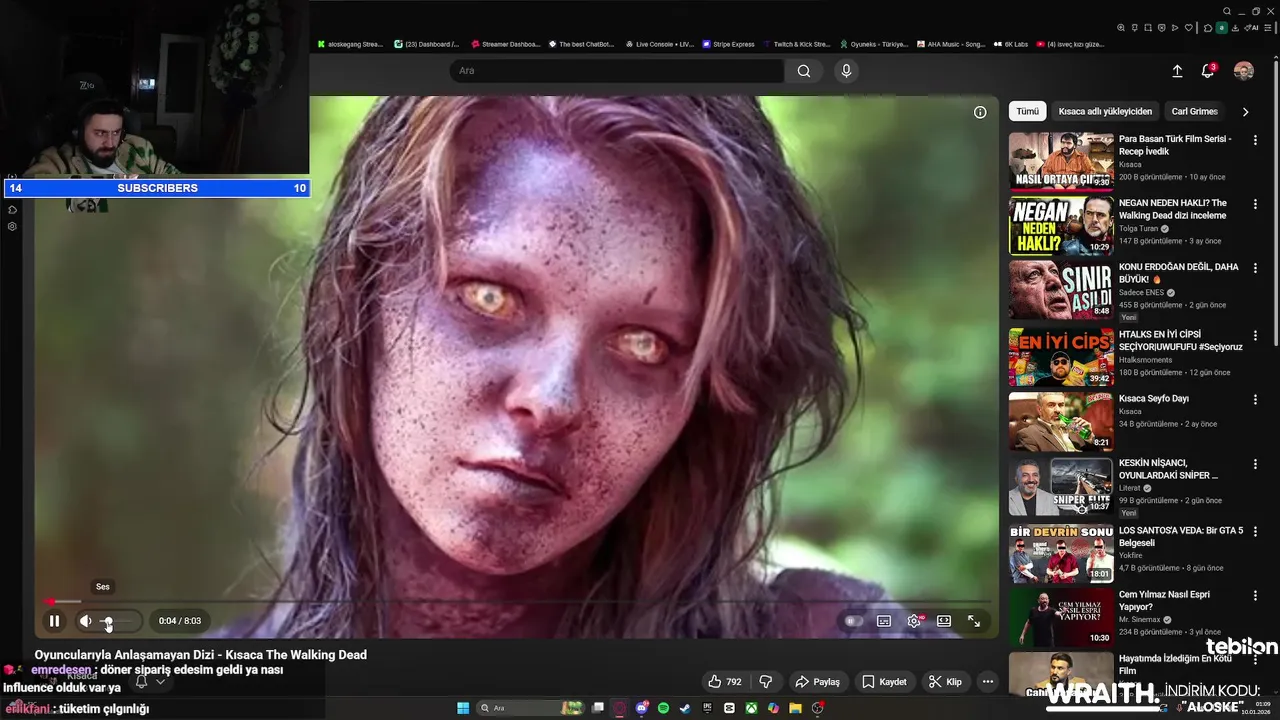Image resolution: width=1280 pixels, height=720 pixels.
Task: Open the three-dot menu beside Klip
Action: pyautogui.click(x=988, y=682)
